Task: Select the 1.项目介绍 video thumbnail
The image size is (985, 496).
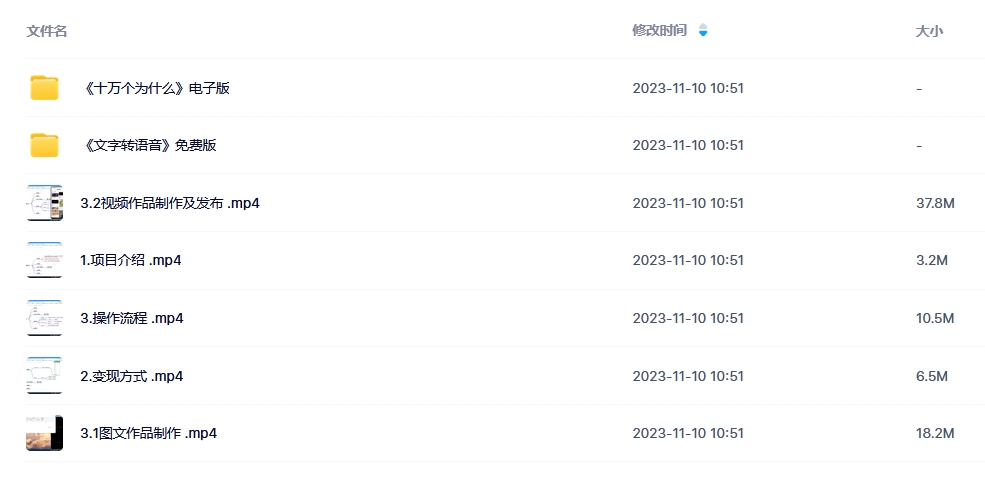Action: tap(45, 260)
